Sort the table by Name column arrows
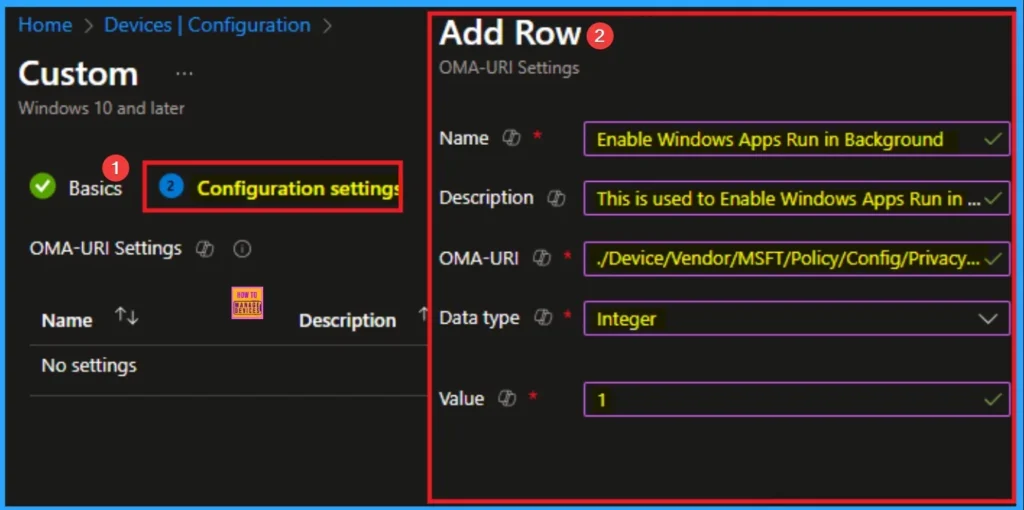 [126, 317]
